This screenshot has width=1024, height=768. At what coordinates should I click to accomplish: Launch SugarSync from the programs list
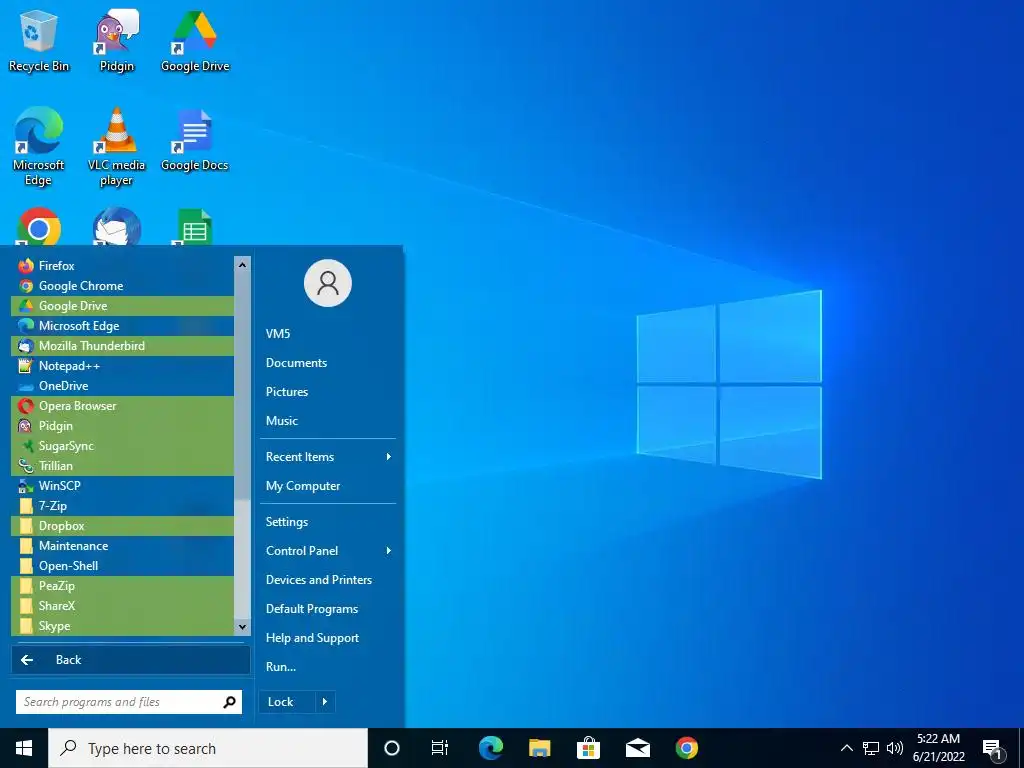[122, 446]
